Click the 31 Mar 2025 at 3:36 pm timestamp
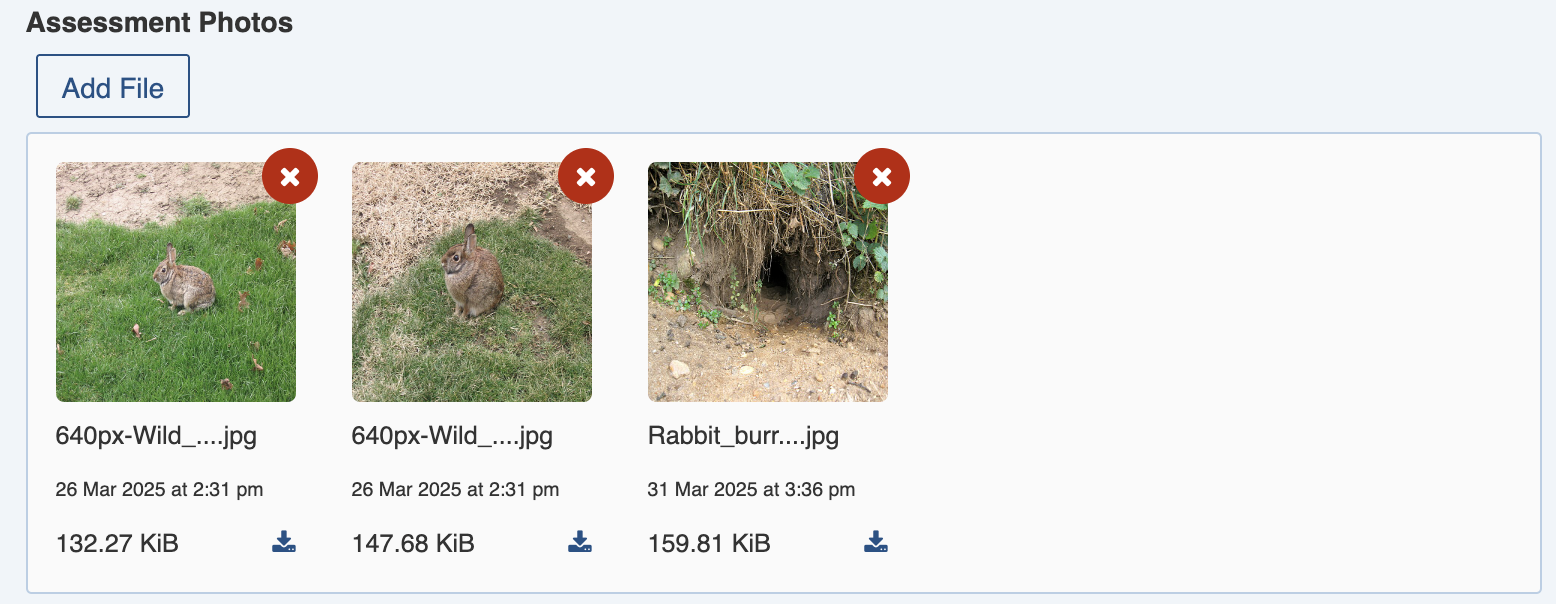 (x=751, y=490)
